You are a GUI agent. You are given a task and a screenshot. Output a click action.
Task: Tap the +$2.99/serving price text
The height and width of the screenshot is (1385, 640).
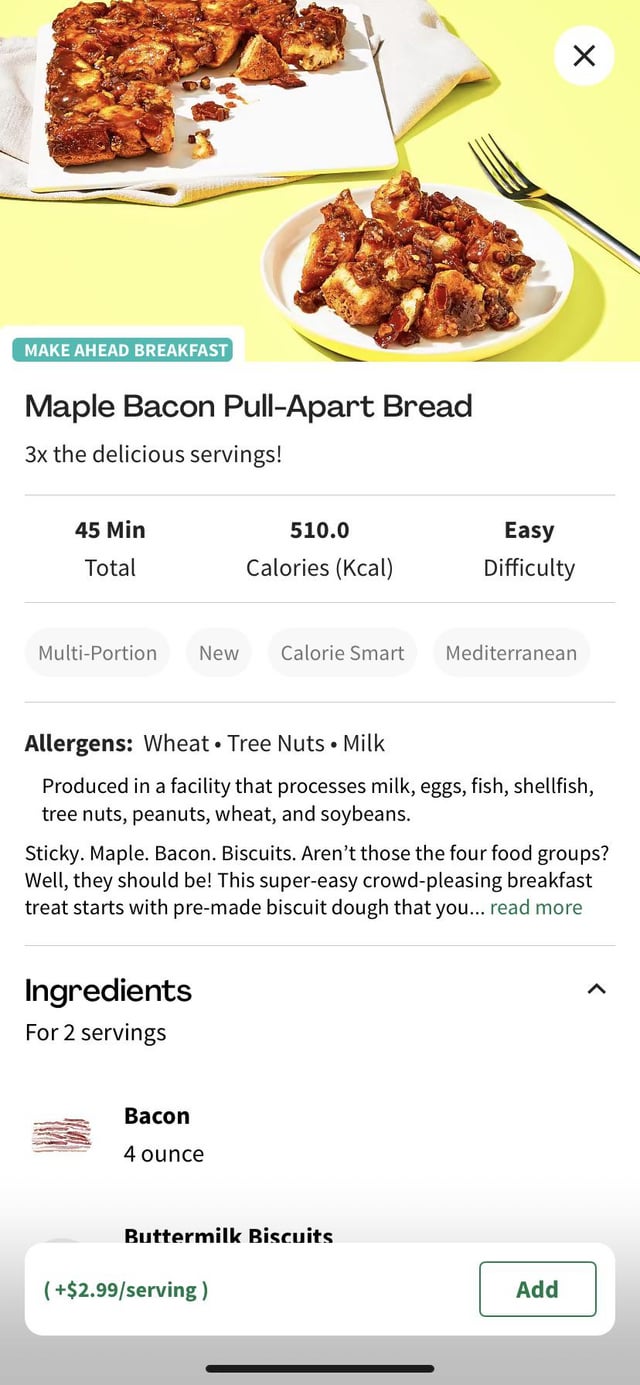pos(126,1289)
